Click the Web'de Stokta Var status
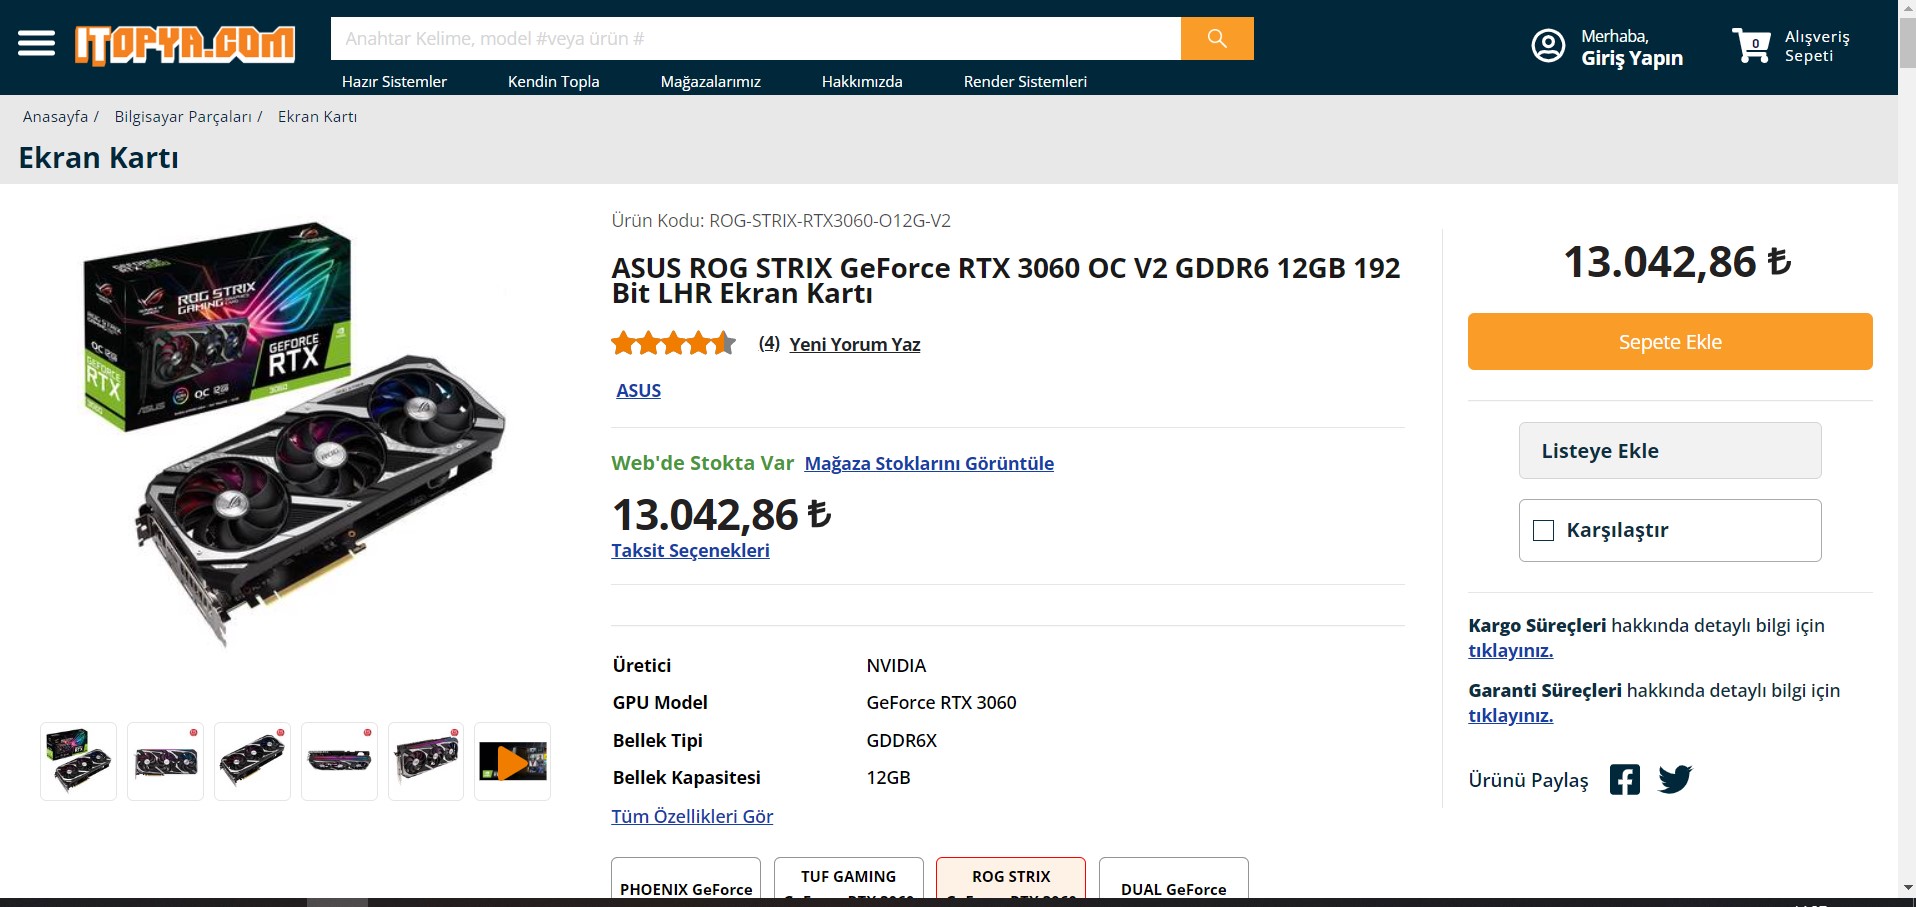The image size is (1916, 907). tap(702, 463)
